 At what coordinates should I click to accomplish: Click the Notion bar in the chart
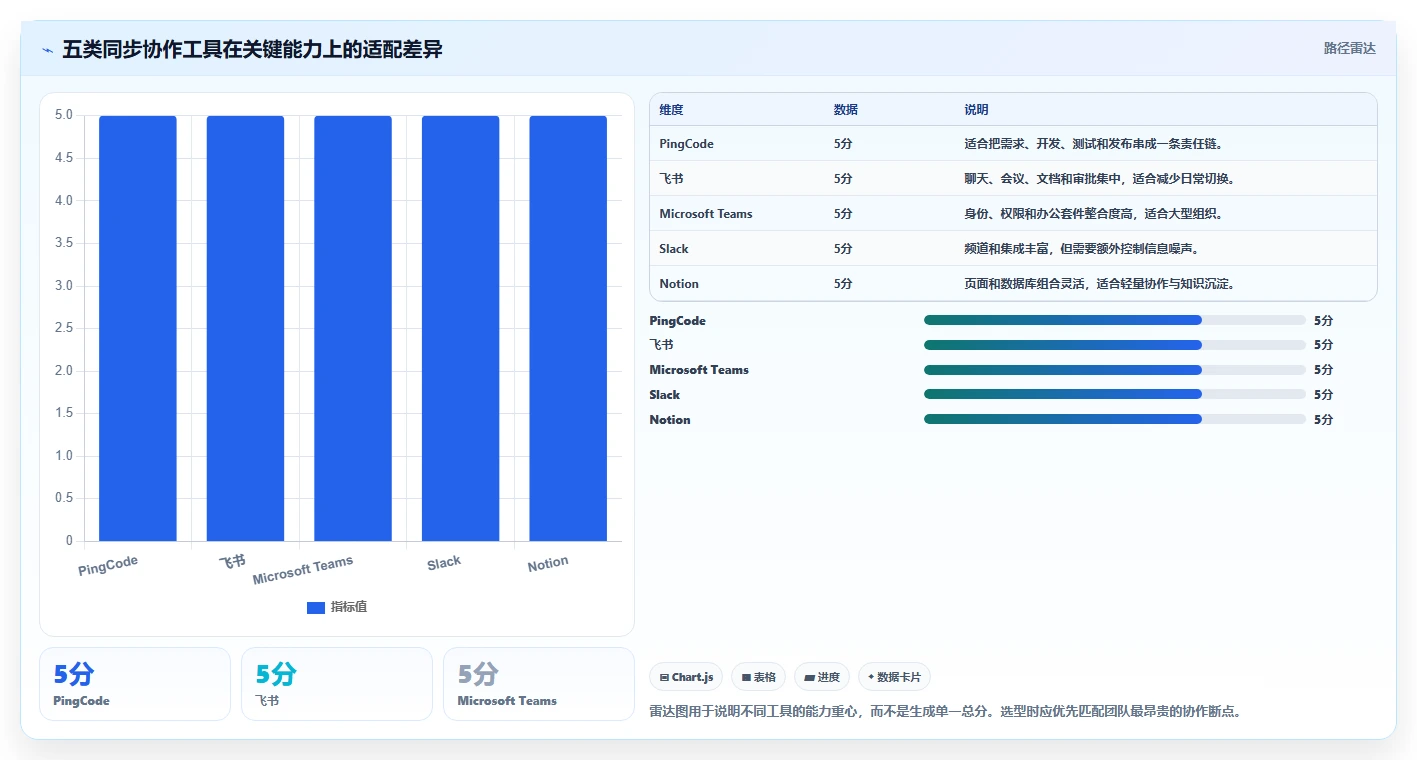(568, 328)
